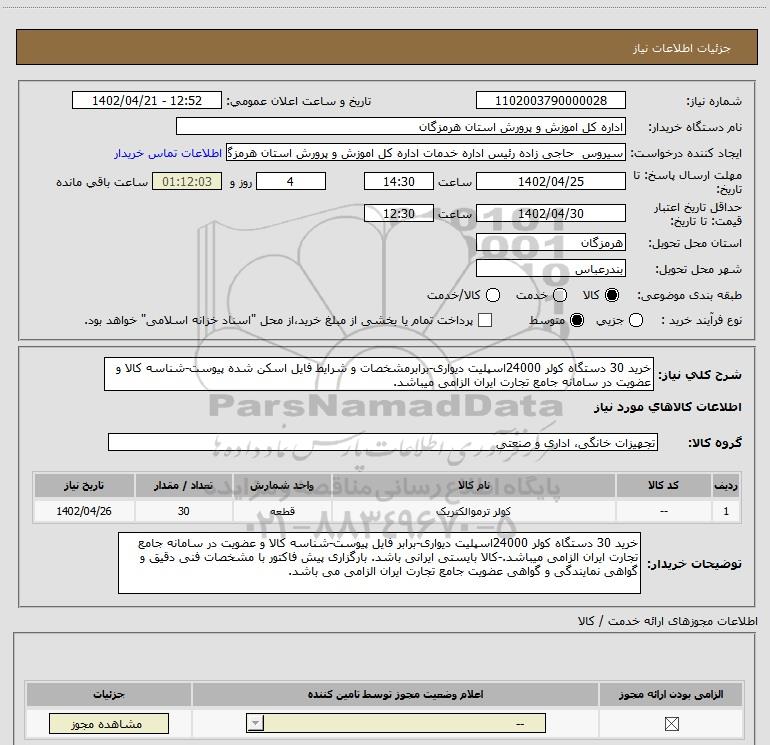
Task: Select the خدمت radio button
Action: point(560,295)
